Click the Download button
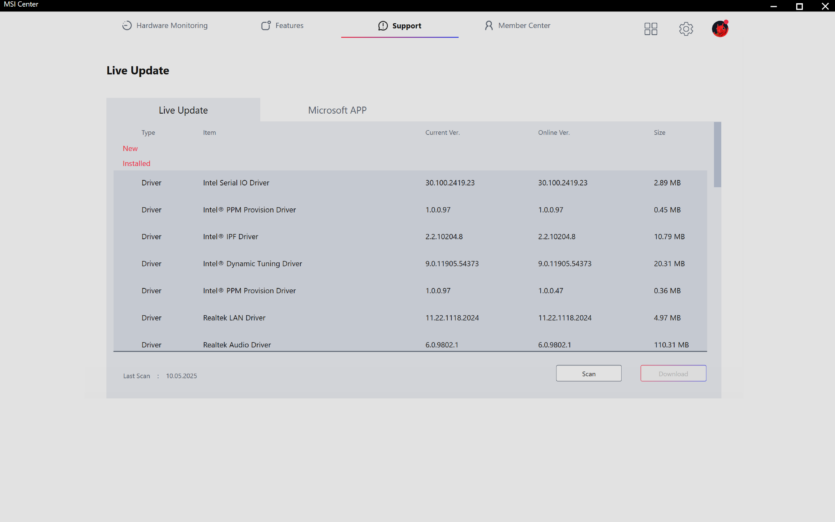The image size is (835, 522). [x=673, y=373]
